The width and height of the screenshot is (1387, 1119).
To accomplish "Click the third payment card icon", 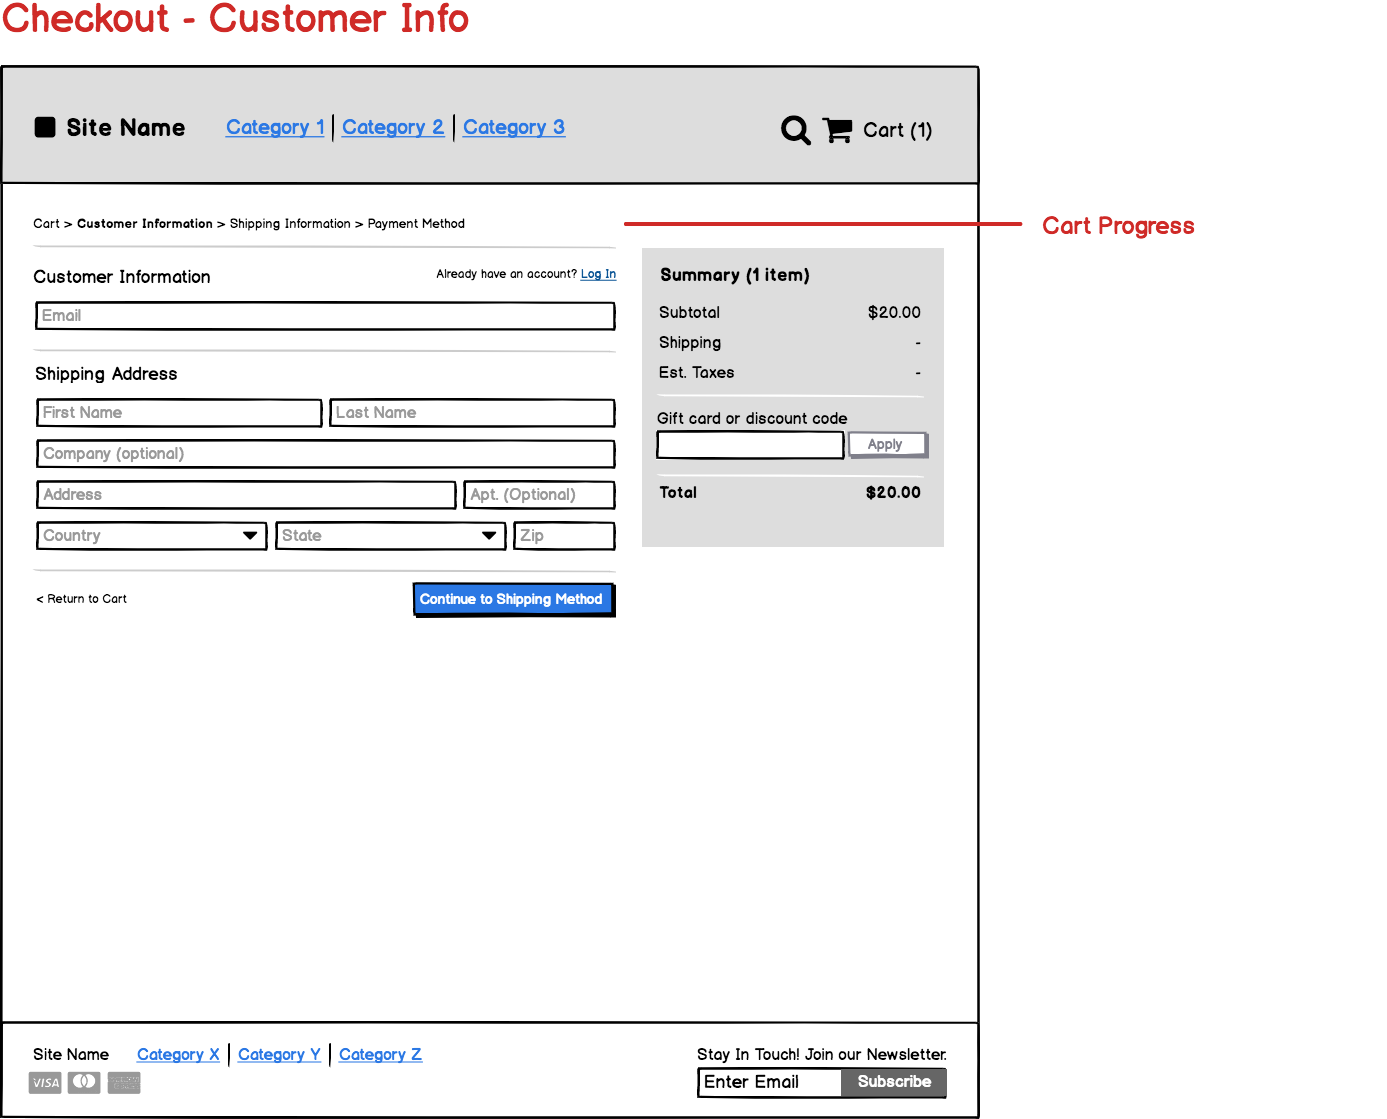I will pyautogui.click(x=123, y=1082).
